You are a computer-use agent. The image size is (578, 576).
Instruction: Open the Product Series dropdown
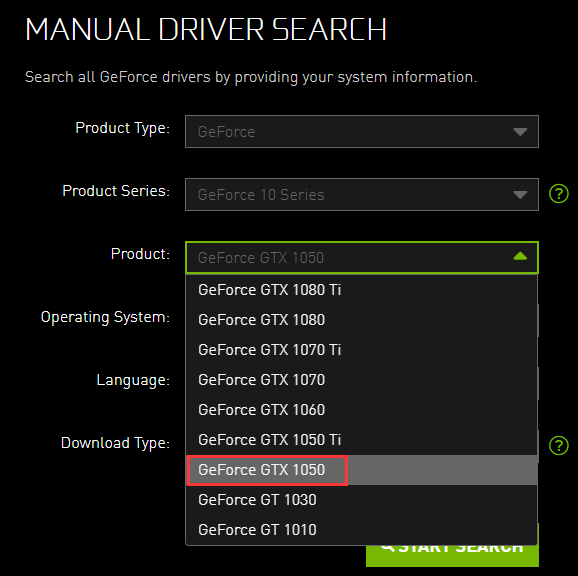click(x=362, y=195)
